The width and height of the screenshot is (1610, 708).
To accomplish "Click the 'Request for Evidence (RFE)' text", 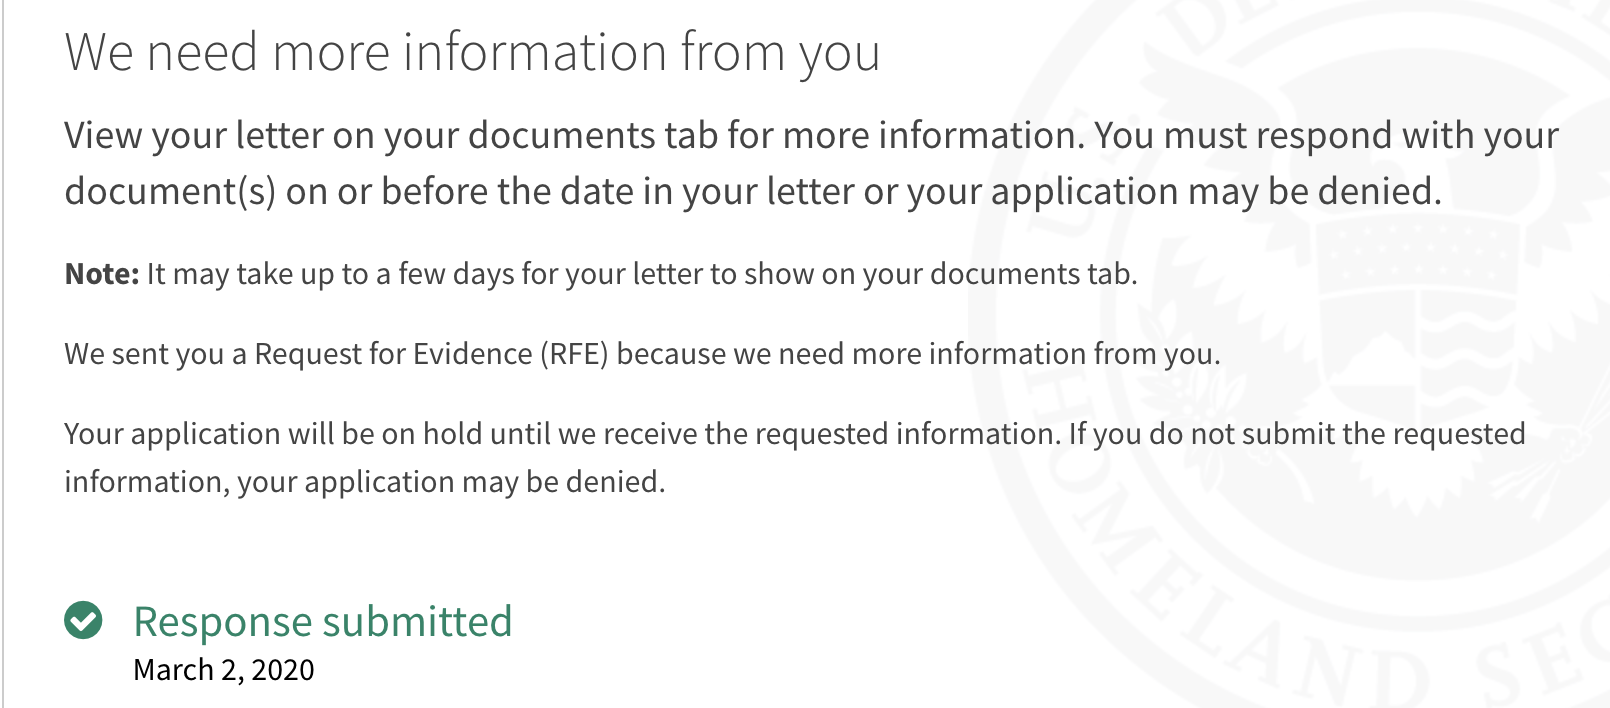I will [431, 354].
